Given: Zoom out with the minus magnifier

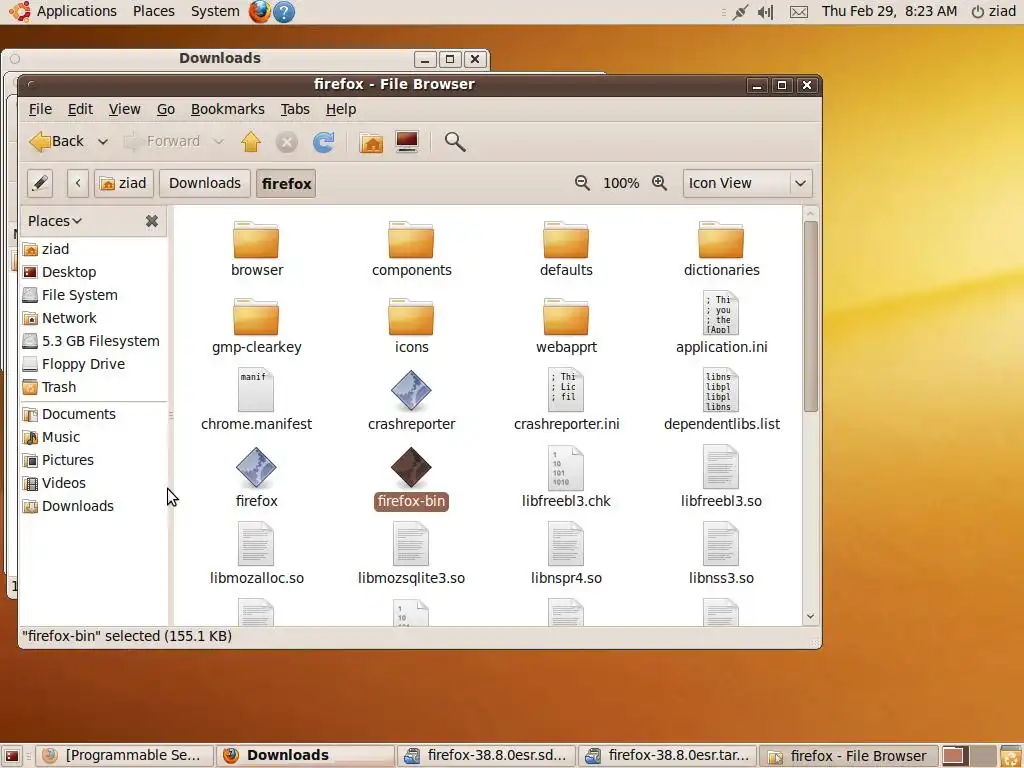Looking at the screenshot, I should coord(582,184).
